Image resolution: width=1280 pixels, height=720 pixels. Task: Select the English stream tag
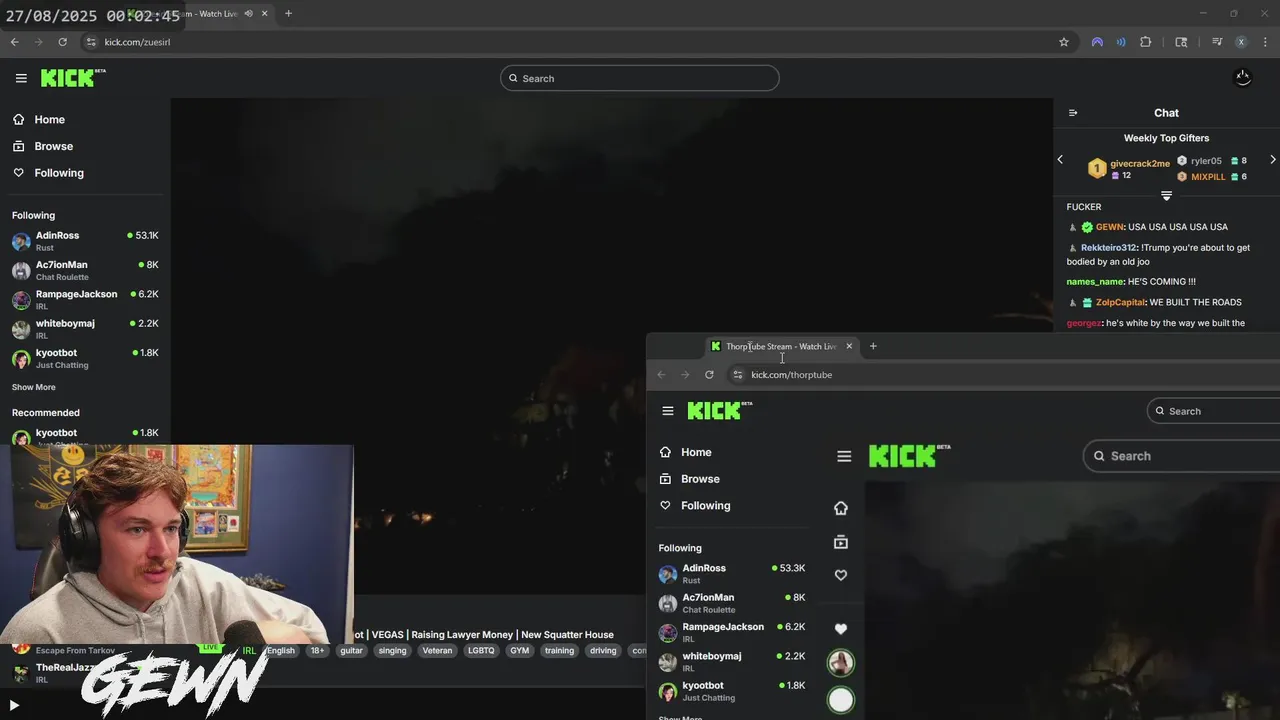(281, 650)
